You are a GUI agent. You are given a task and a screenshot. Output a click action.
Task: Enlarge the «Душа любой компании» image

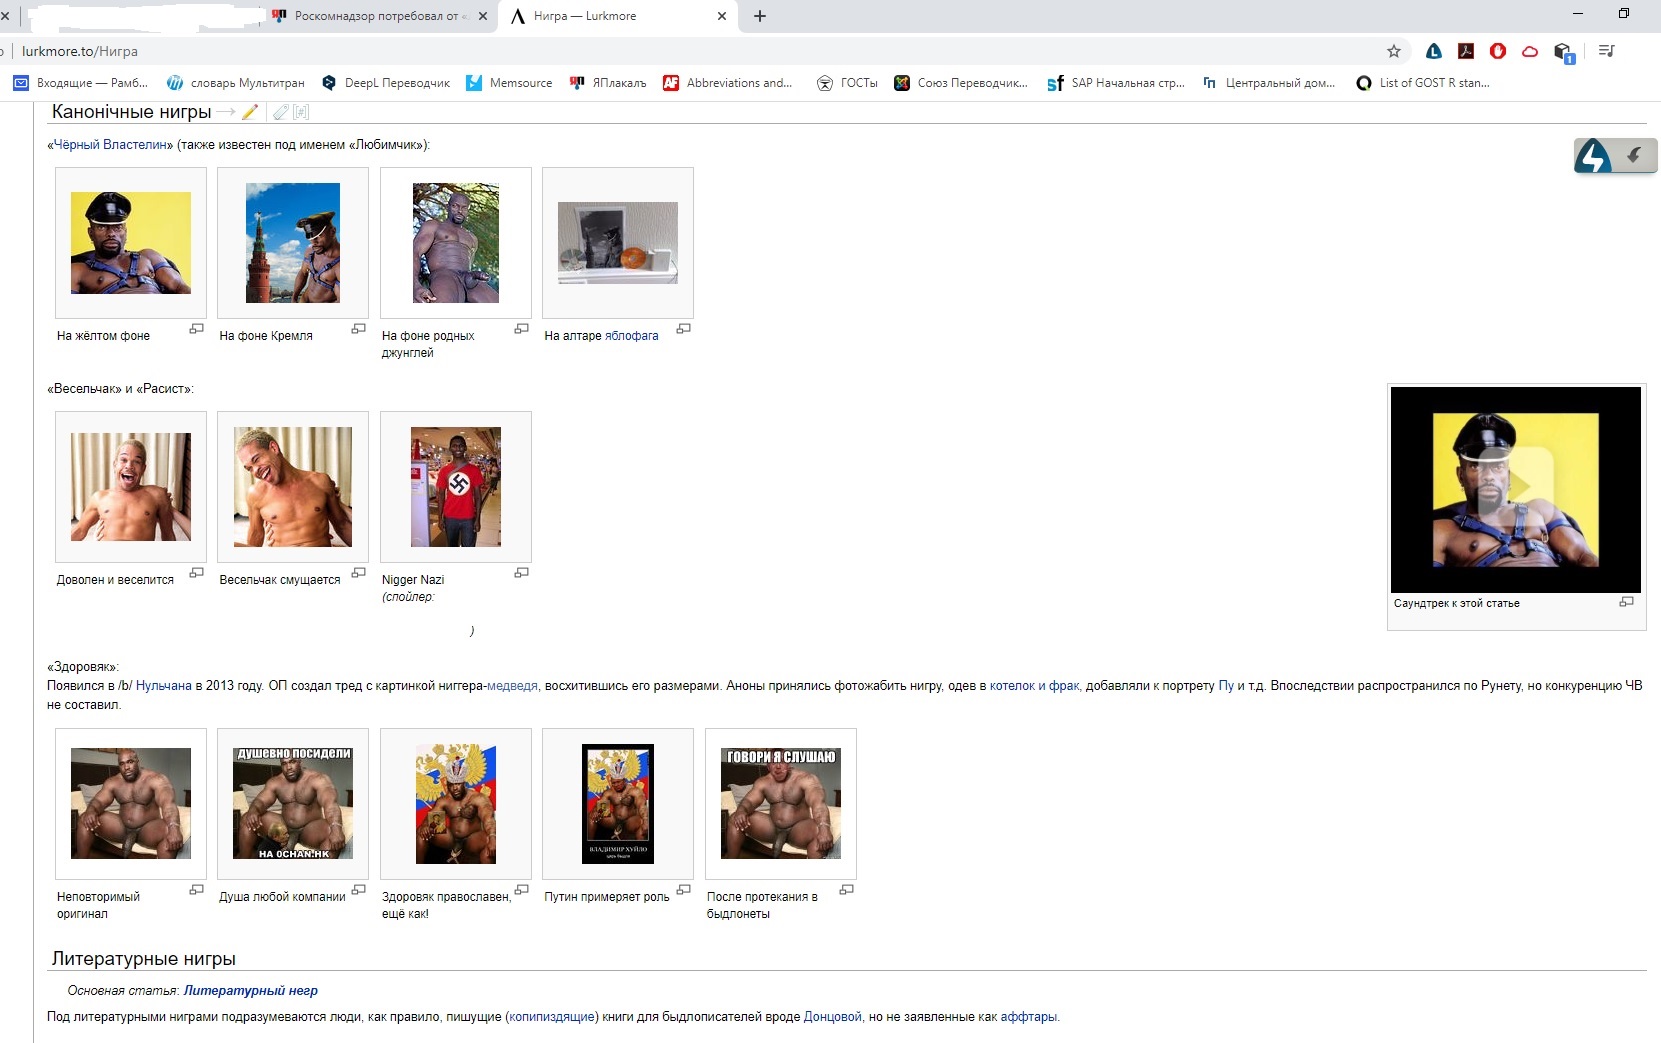tap(359, 889)
